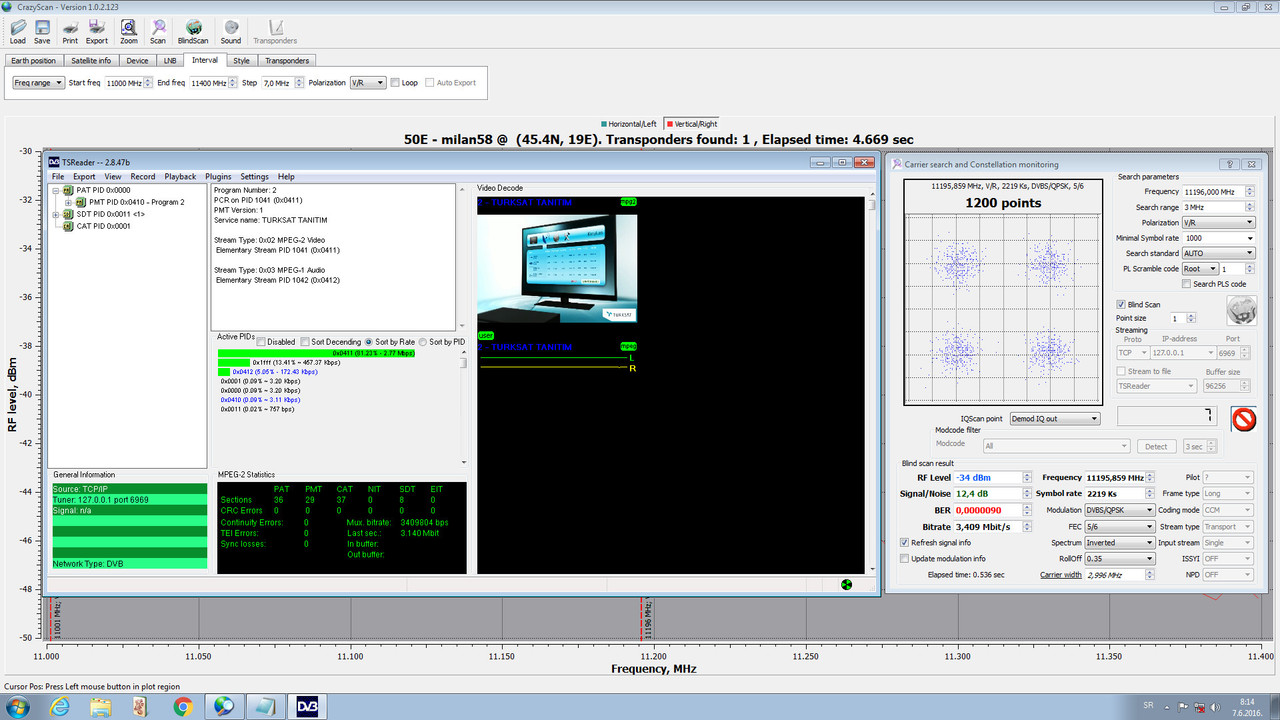Viewport: 1280px width, 720px height.
Task: Open the Freq range dropdown
Action: point(38,83)
